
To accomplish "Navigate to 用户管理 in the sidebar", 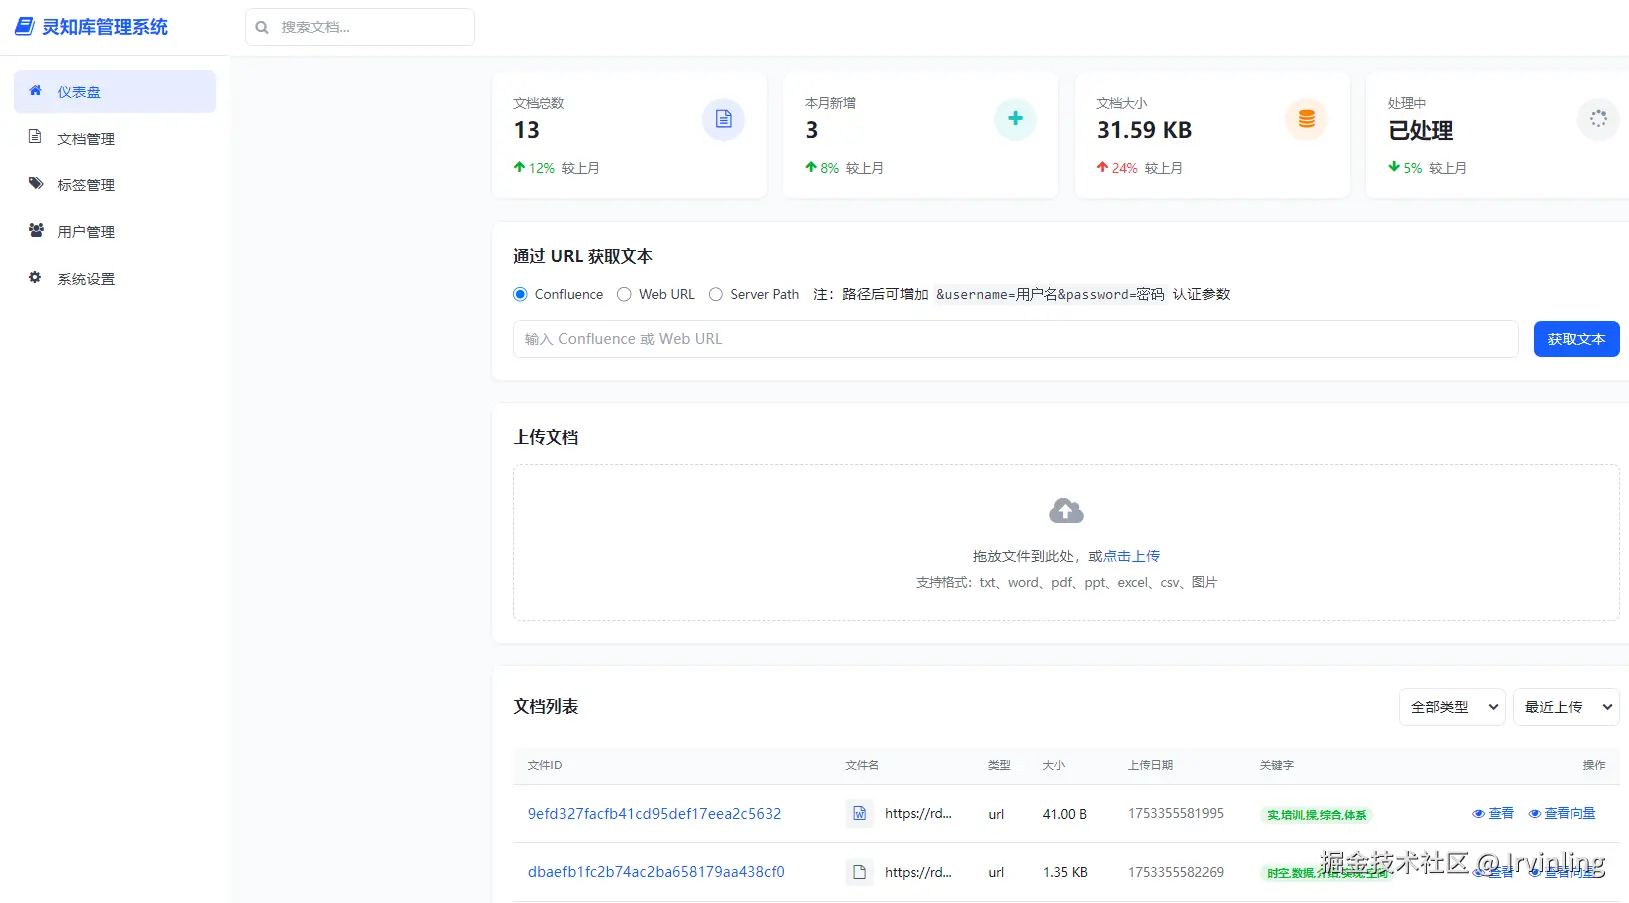I will (x=115, y=232).
